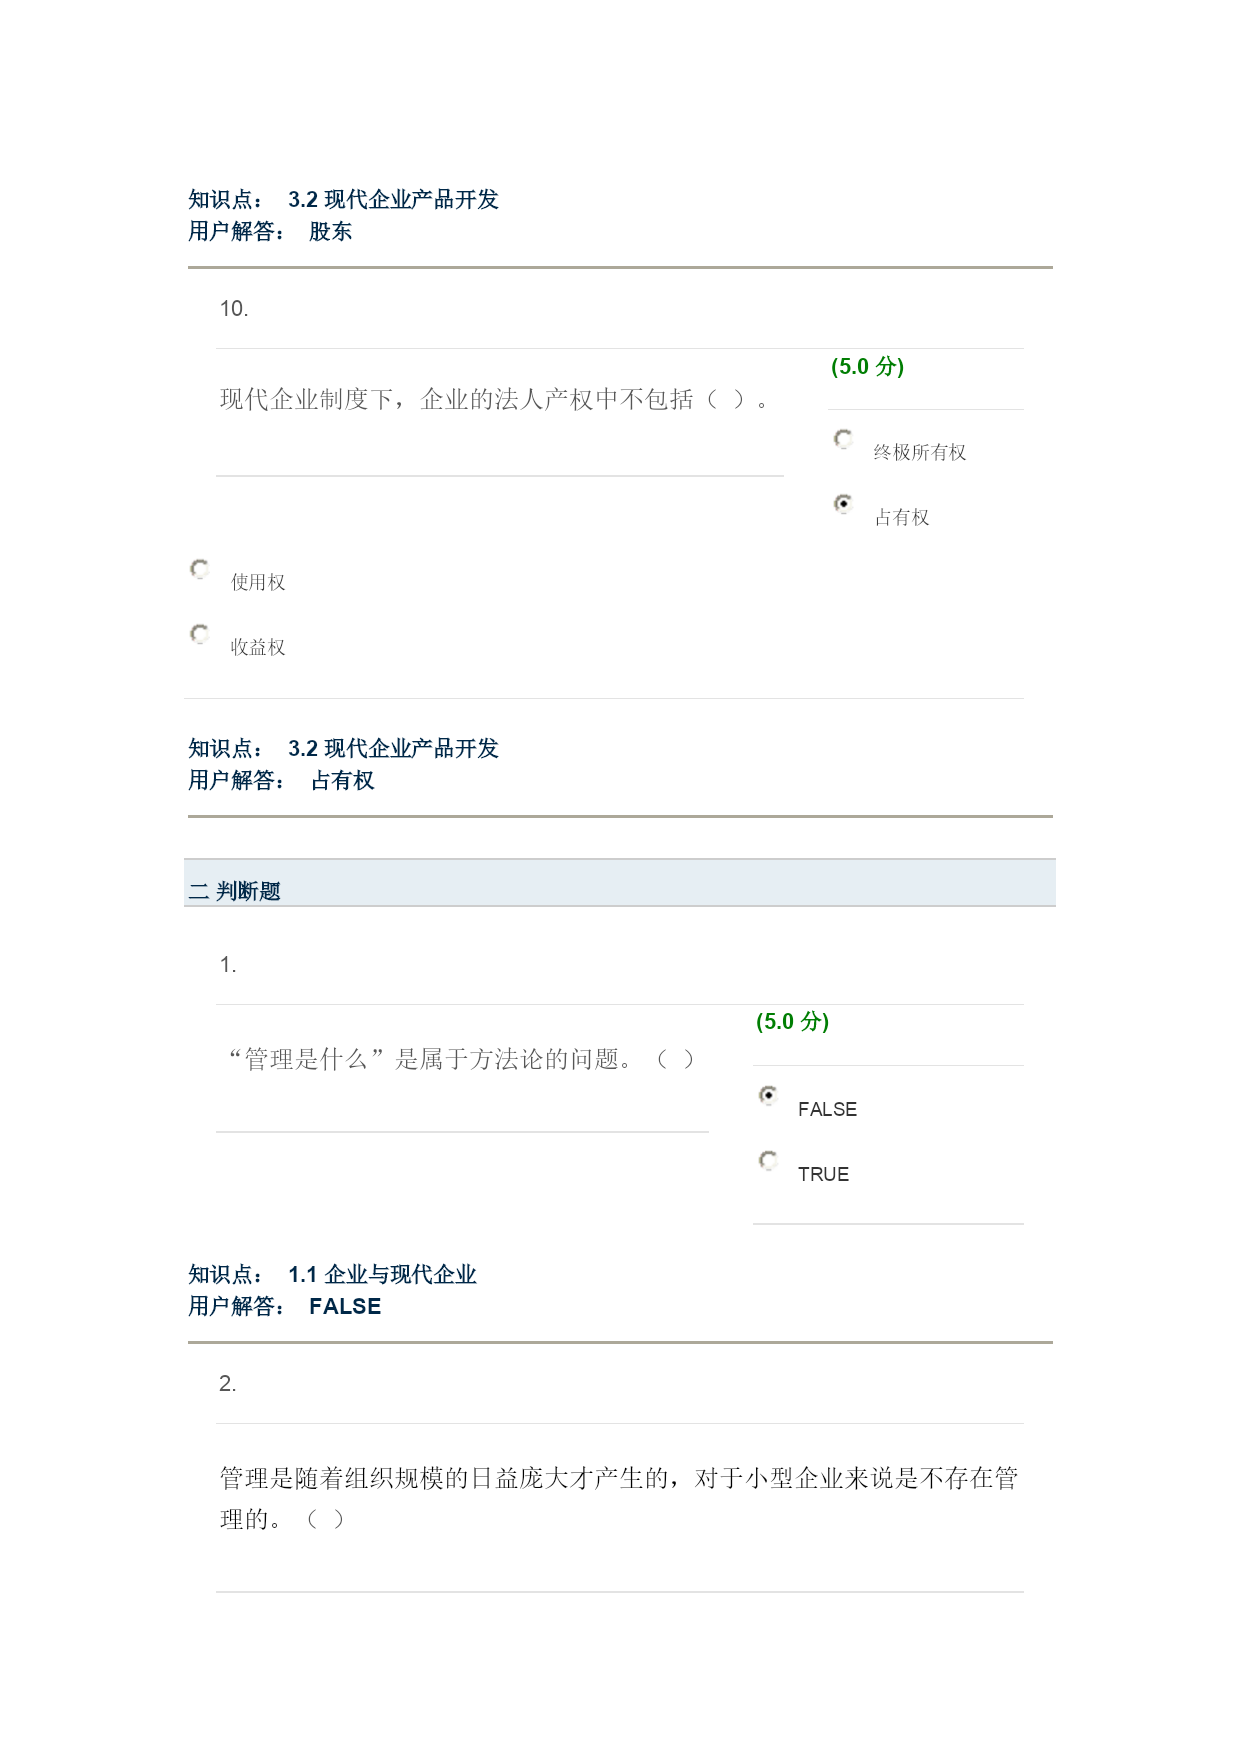Select the FALSE radio option
Screen dimensions: 1241x1754
768,1096
